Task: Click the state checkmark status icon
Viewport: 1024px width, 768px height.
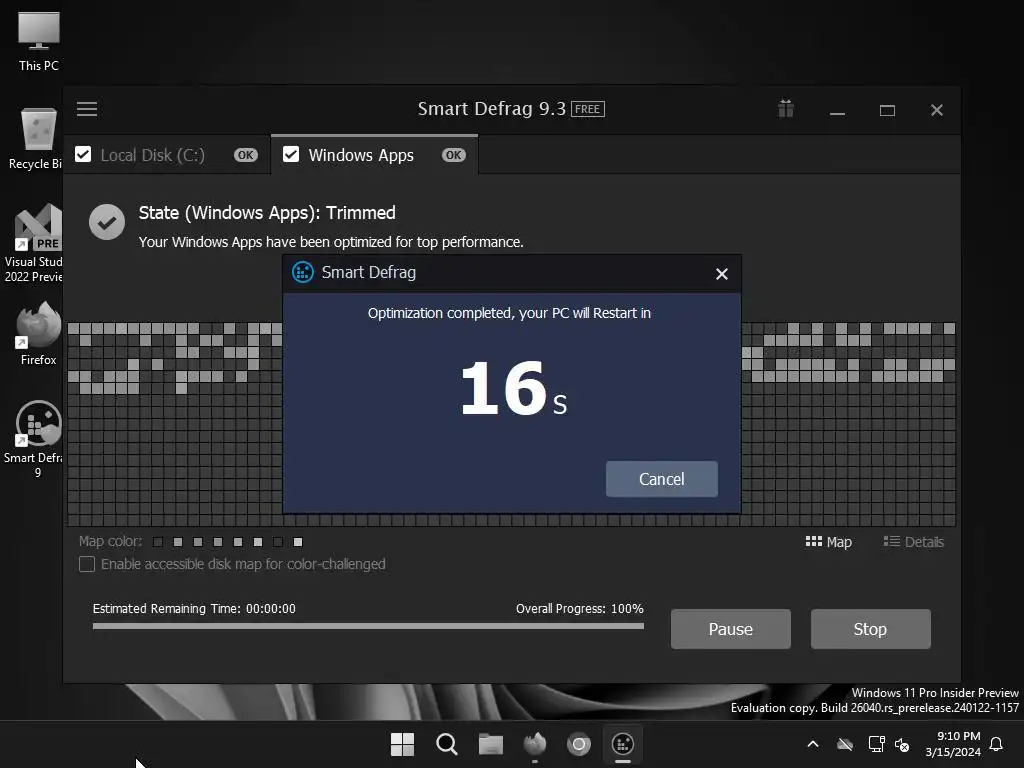Action: tap(107, 222)
